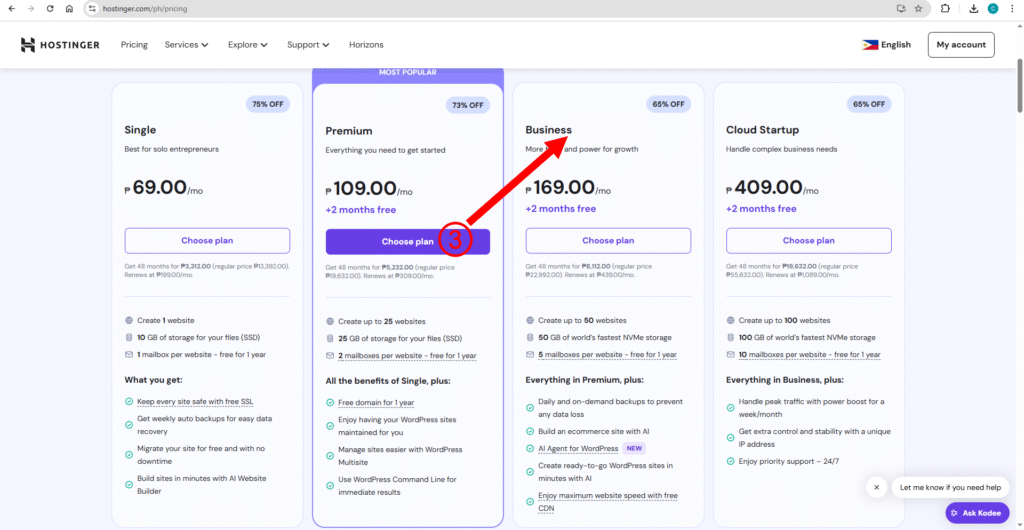The image size is (1024, 530).
Task: Click the 75% OFF badge
Action: click(x=268, y=104)
